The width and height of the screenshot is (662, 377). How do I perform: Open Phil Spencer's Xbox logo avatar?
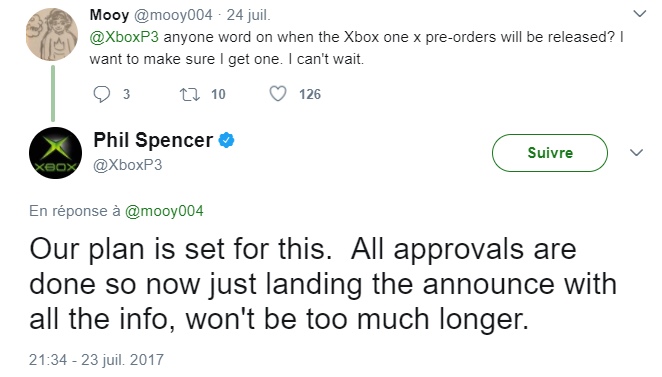55,153
